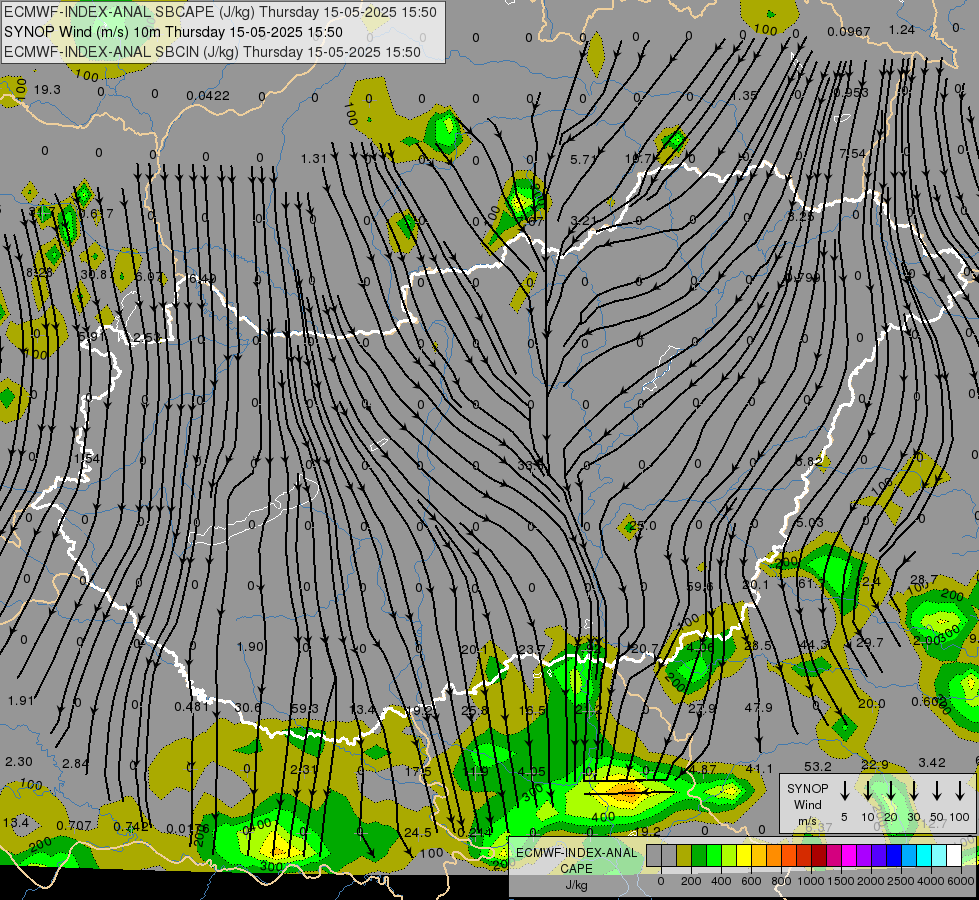
Task: Click the wind arrow above the 30 m/s label
Action: (x=914, y=791)
